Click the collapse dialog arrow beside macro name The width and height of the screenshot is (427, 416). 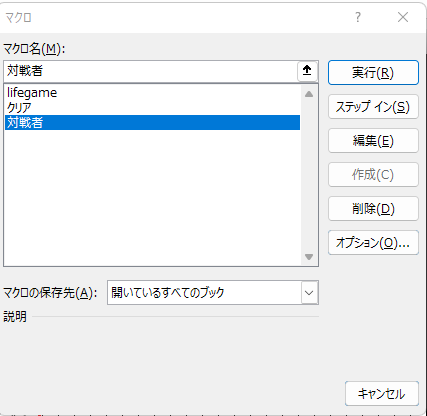point(307,71)
